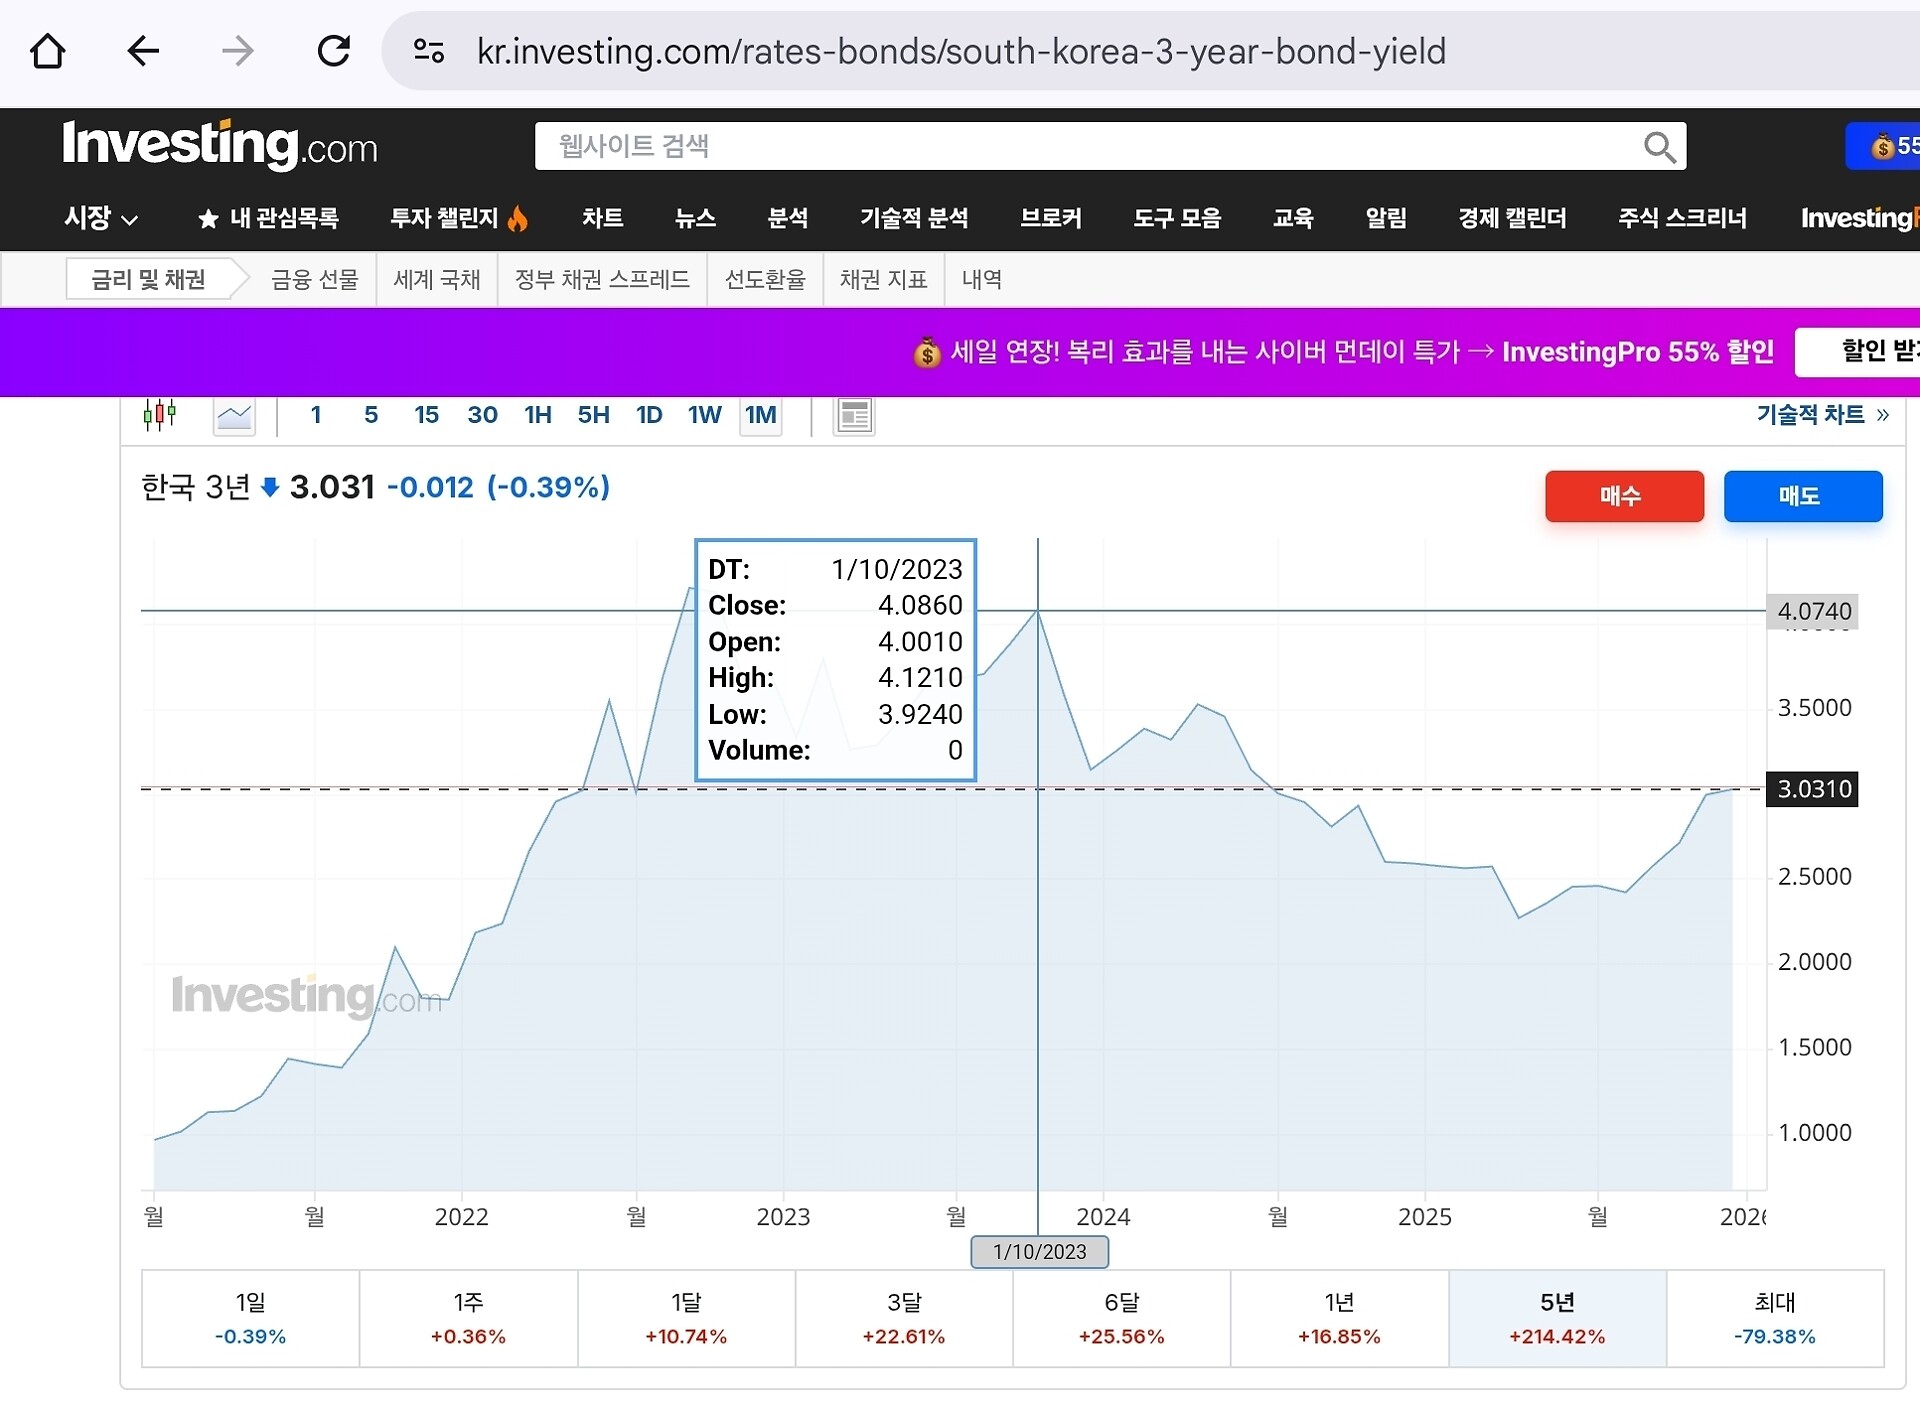The image size is (1920, 1405).
Task: Click the news table icon beside 1M
Action: click(x=854, y=416)
